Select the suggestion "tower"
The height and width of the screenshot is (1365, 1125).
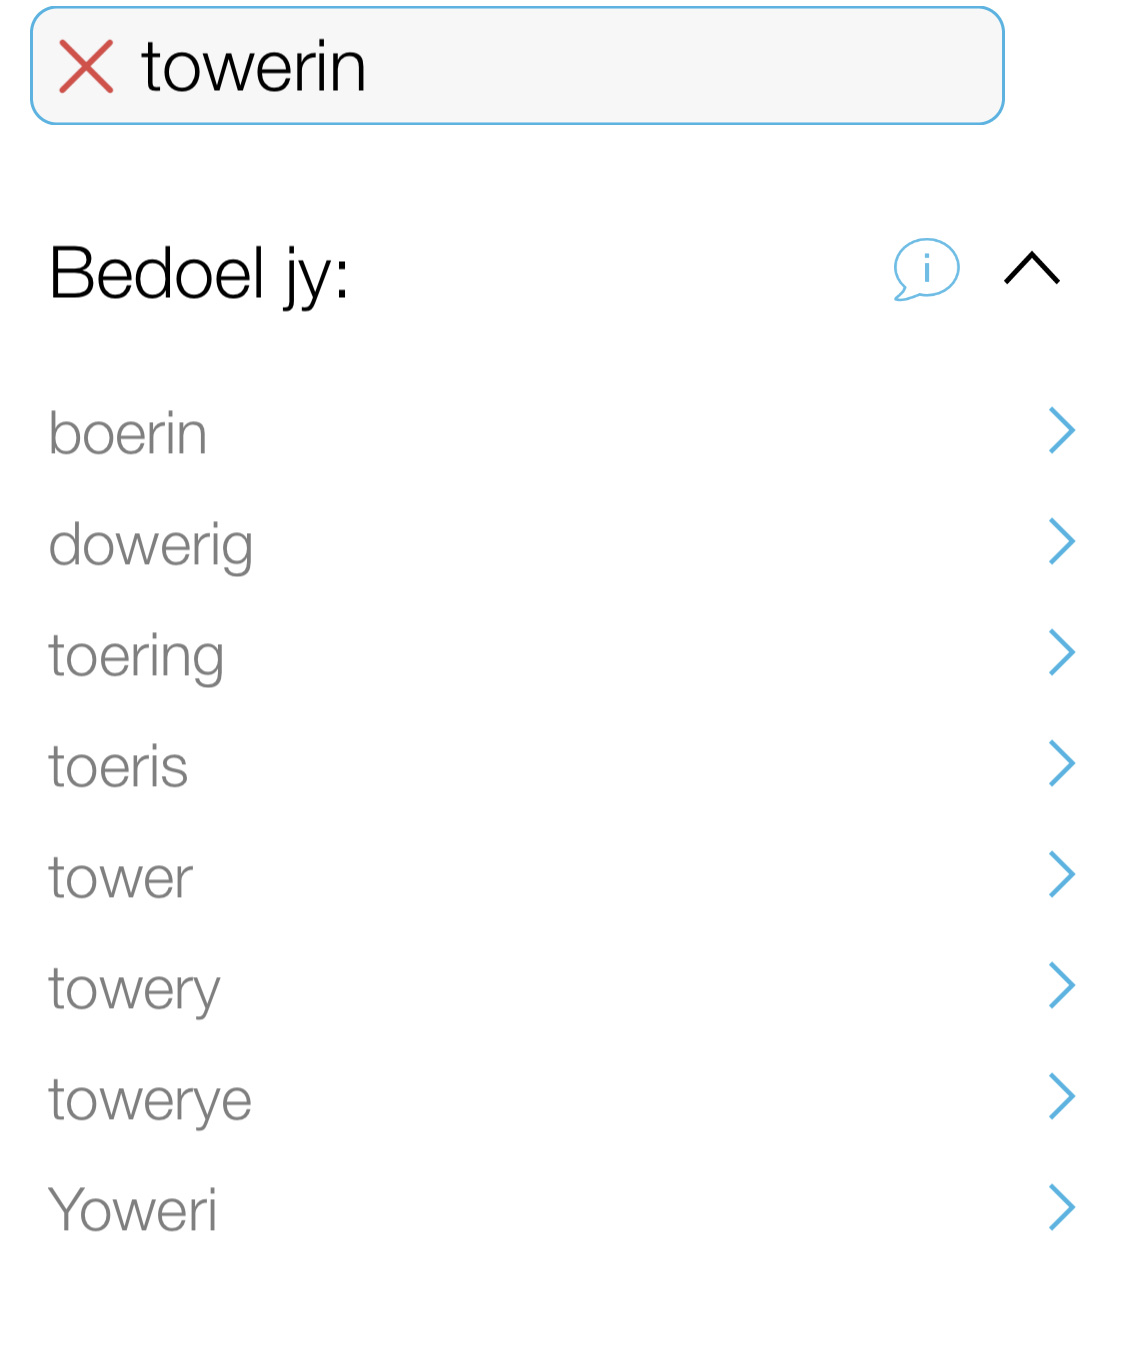121,878
